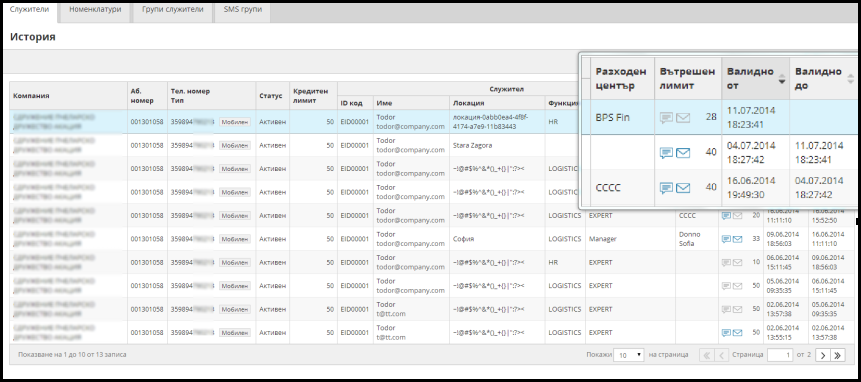Click the envelope icon in the inset CCCC row

(683, 188)
